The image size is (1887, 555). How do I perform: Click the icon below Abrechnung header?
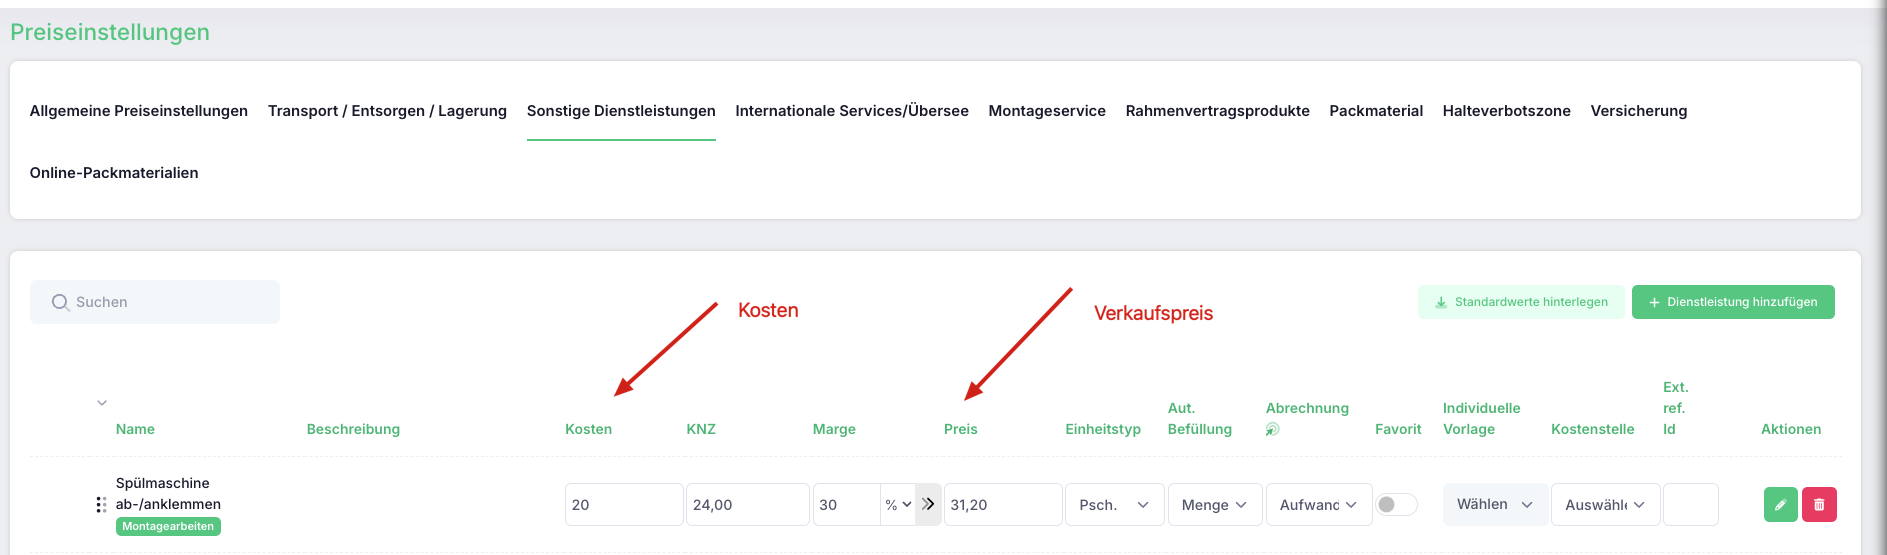click(x=1272, y=429)
